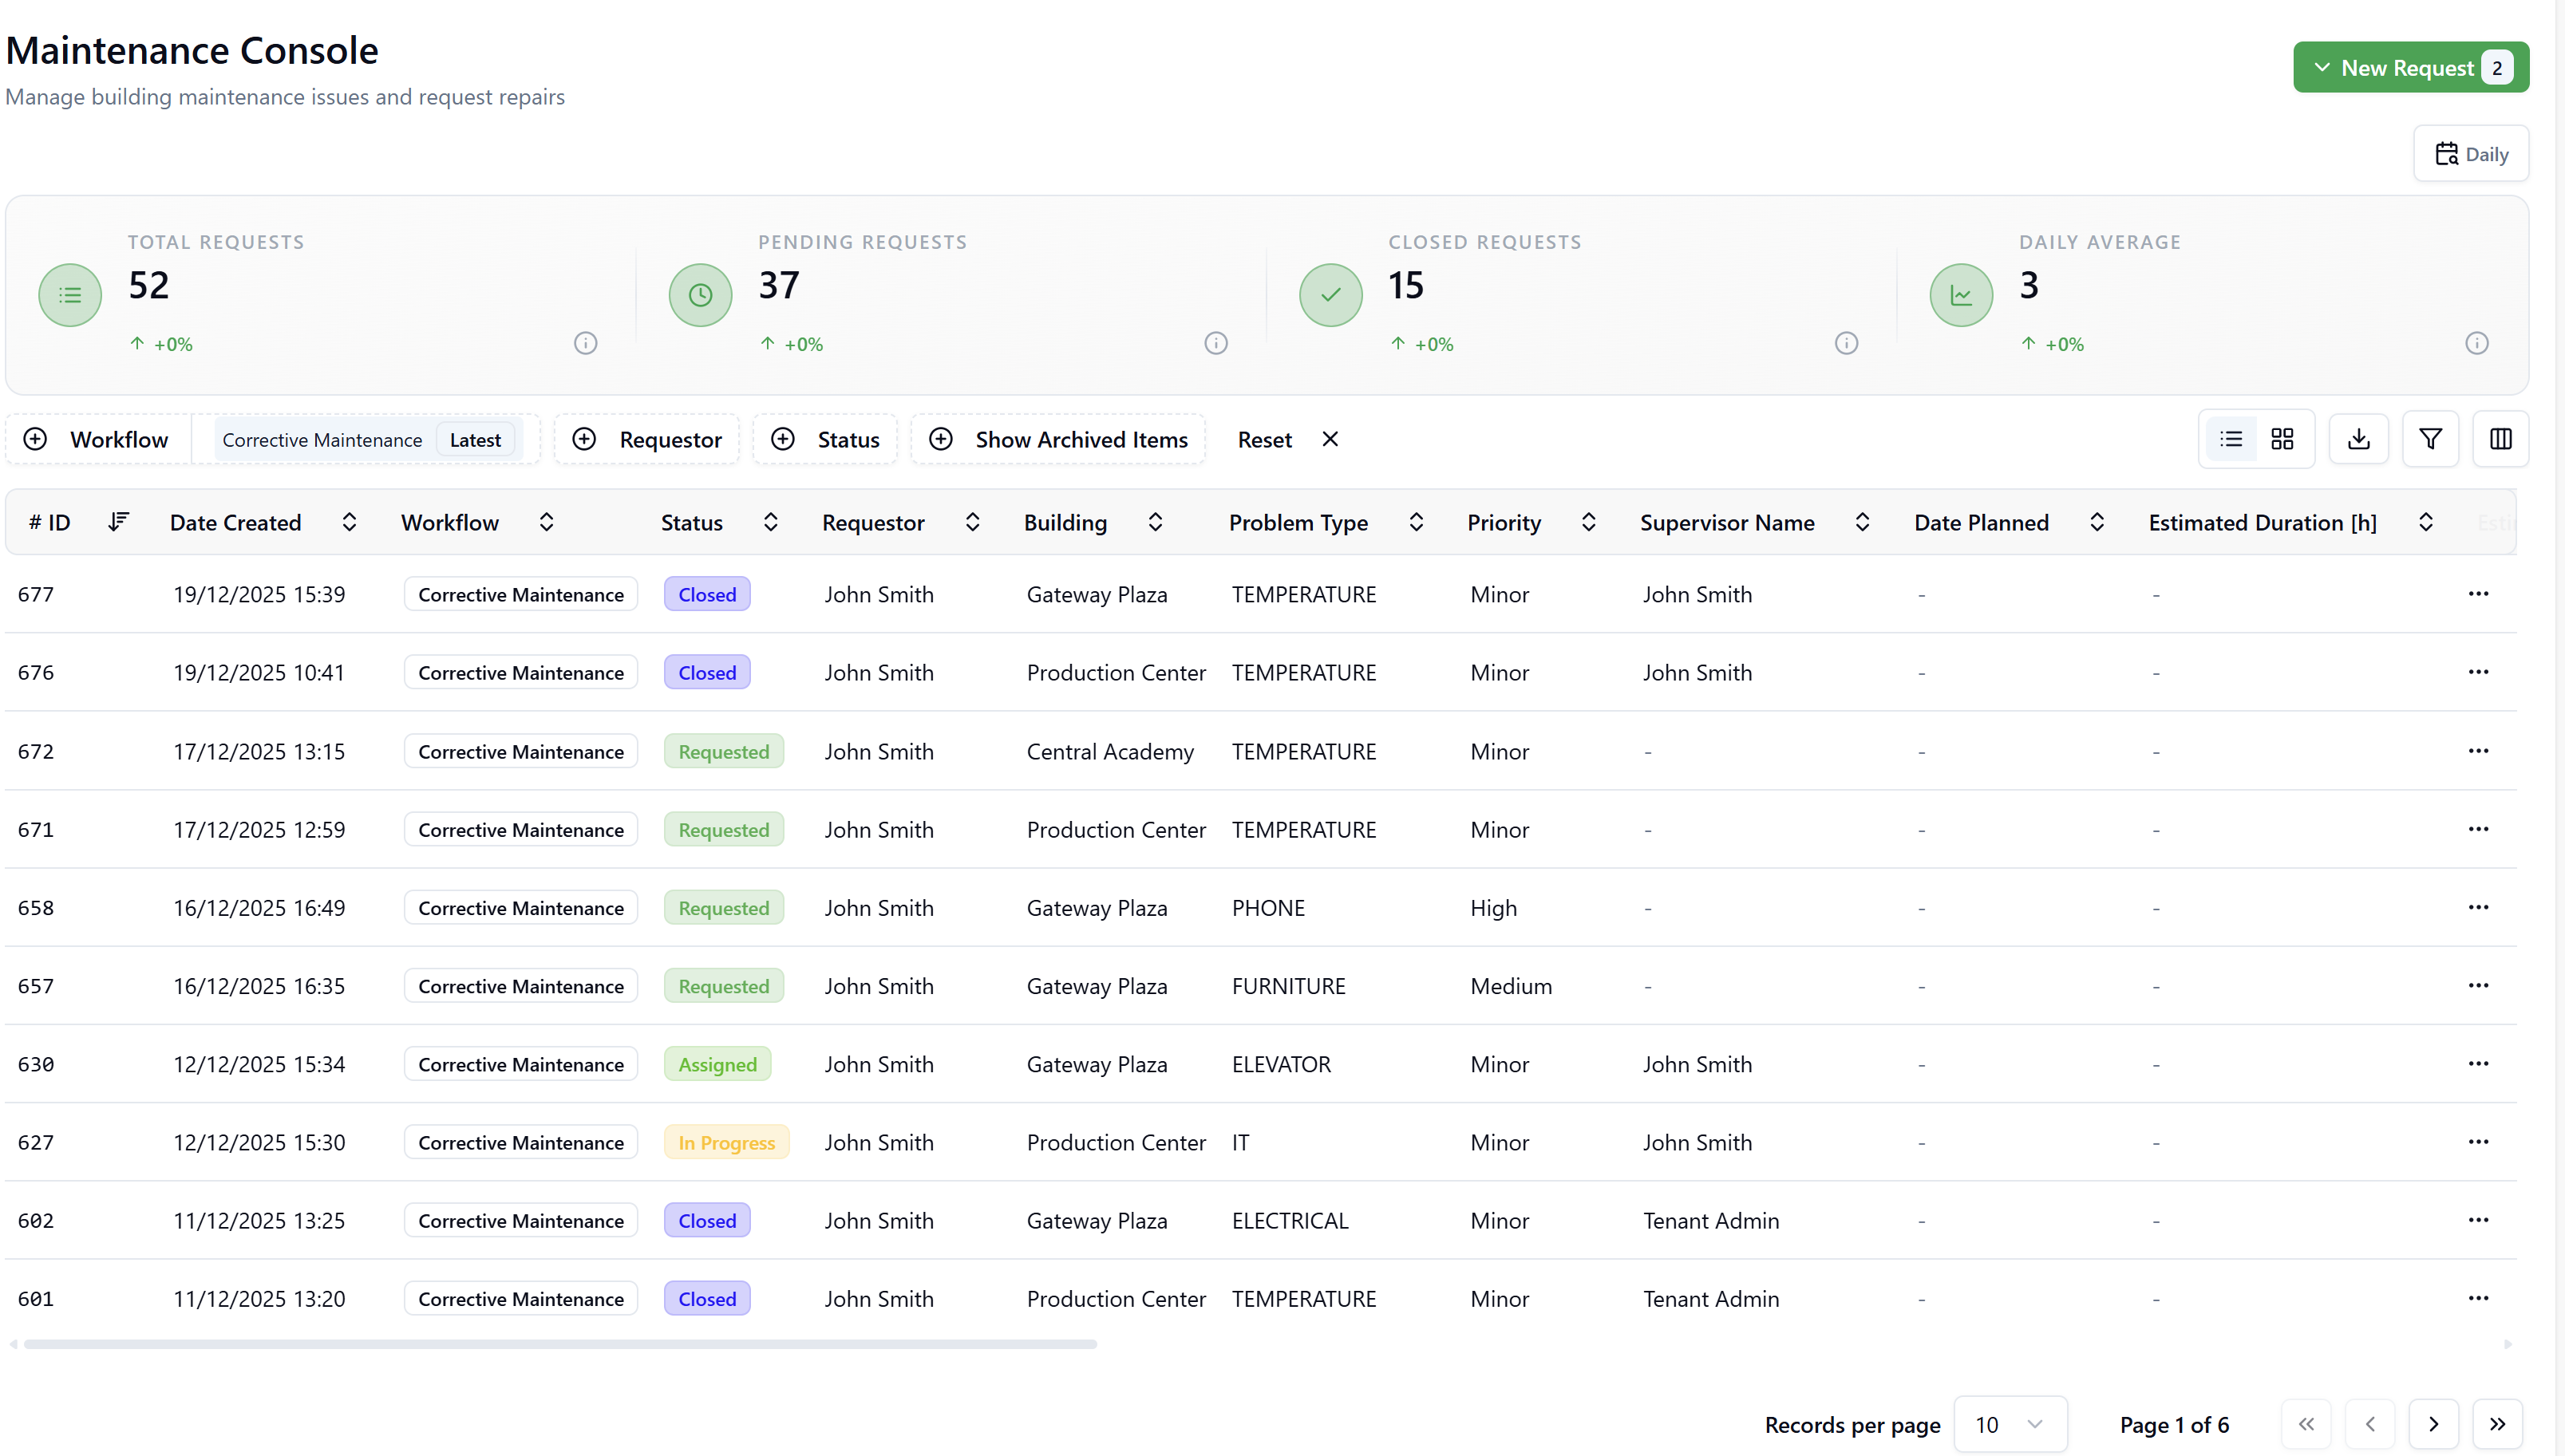Click the Daily Average chart icon
The image size is (2565, 1456).
pos(1961,295)
